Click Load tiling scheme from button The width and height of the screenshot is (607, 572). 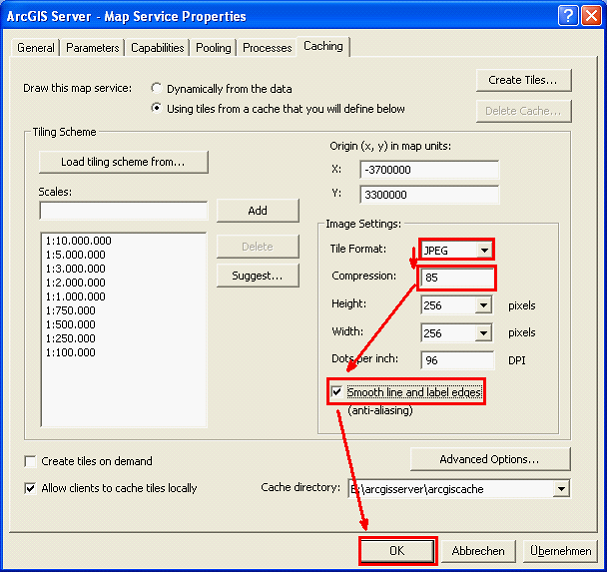point(123,162)
